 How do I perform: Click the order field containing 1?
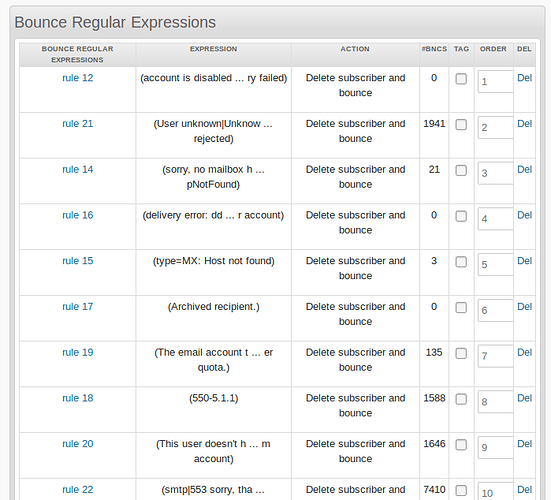[495, 82]
